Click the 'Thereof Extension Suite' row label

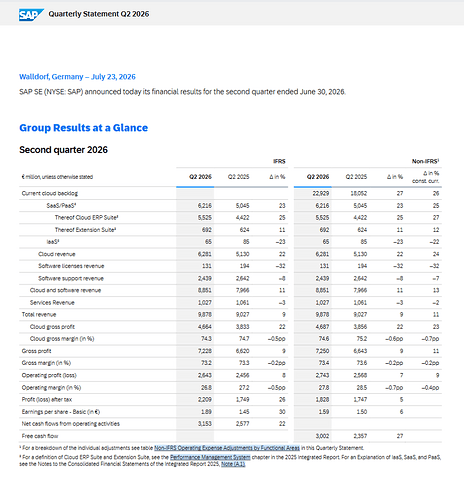pyautogui.click(x=85, y=230)
